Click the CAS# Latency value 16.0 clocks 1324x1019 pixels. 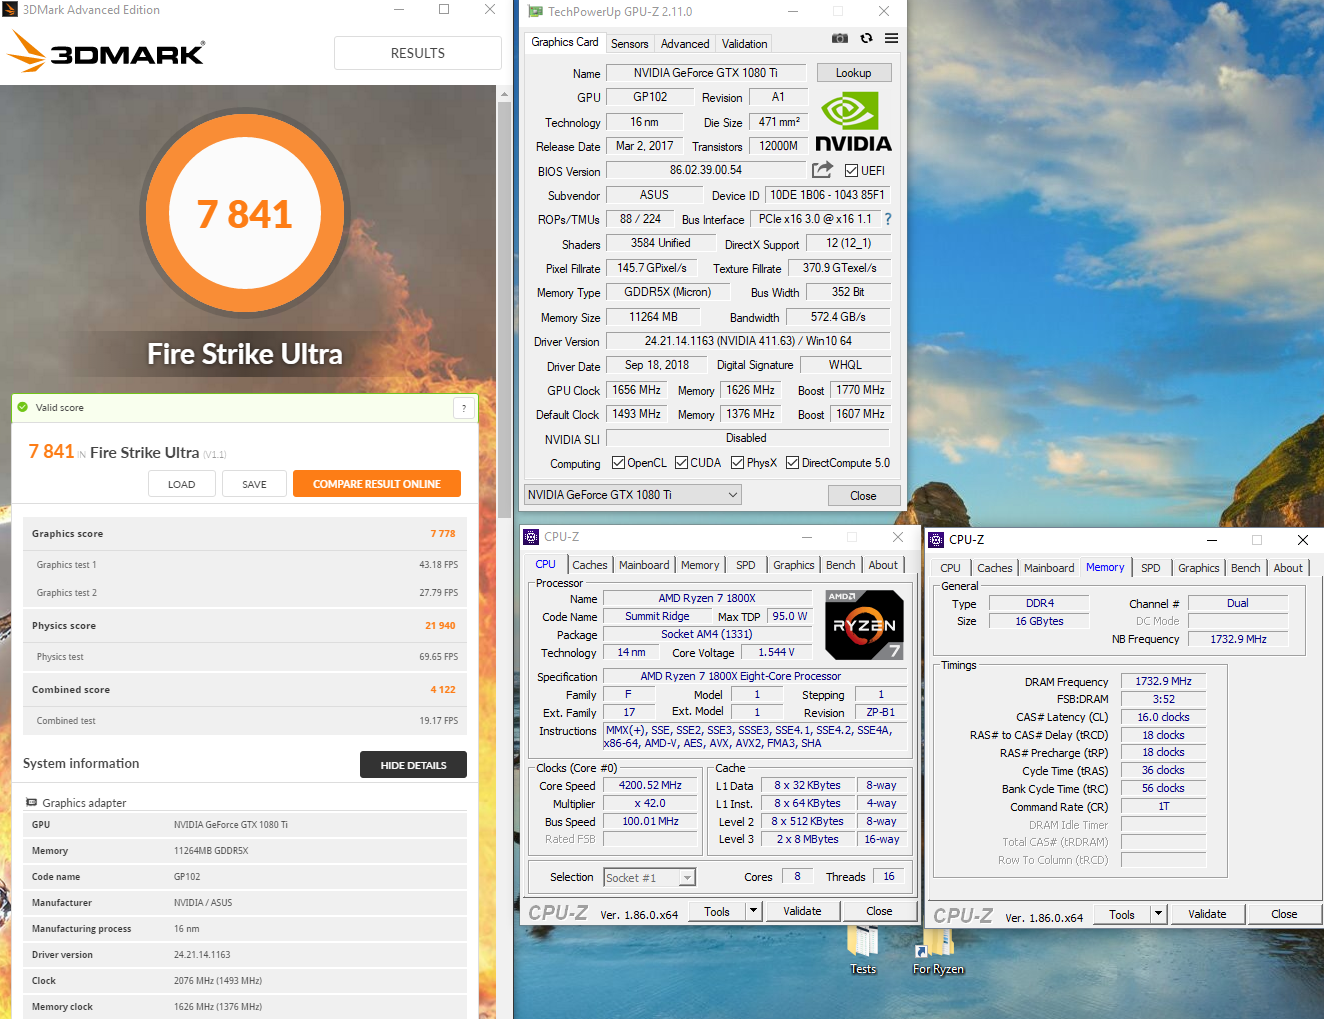[x=1164, y=717]
